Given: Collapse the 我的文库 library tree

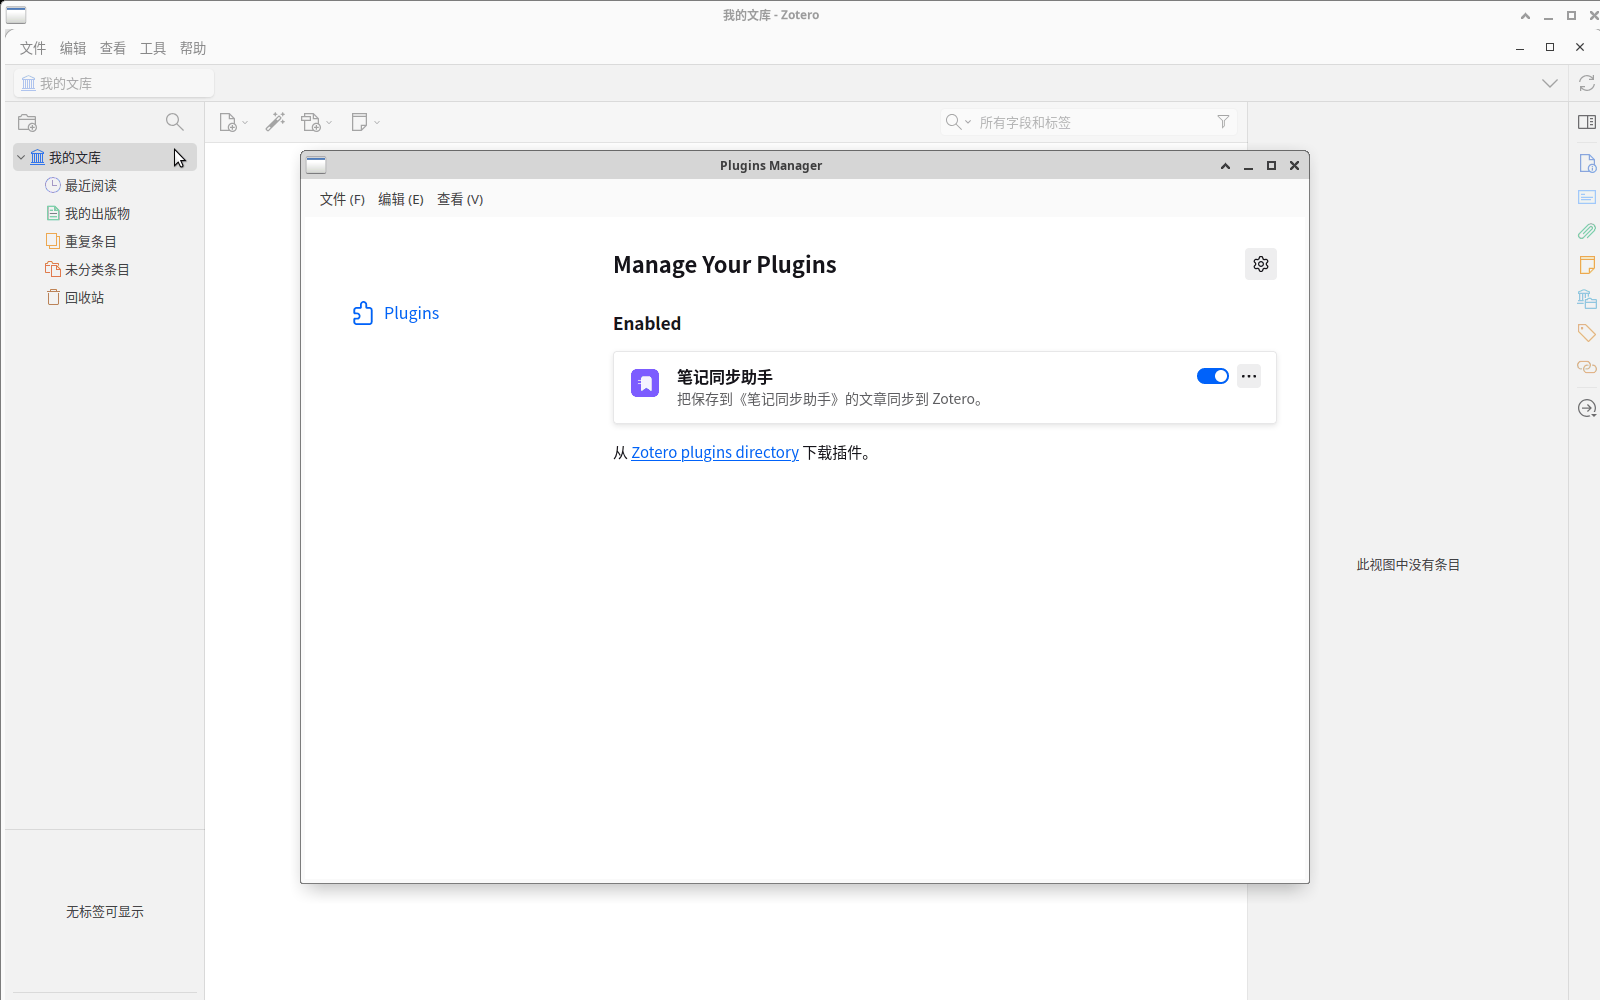Looking at the screenshot, I should click(x=21, y=157).
